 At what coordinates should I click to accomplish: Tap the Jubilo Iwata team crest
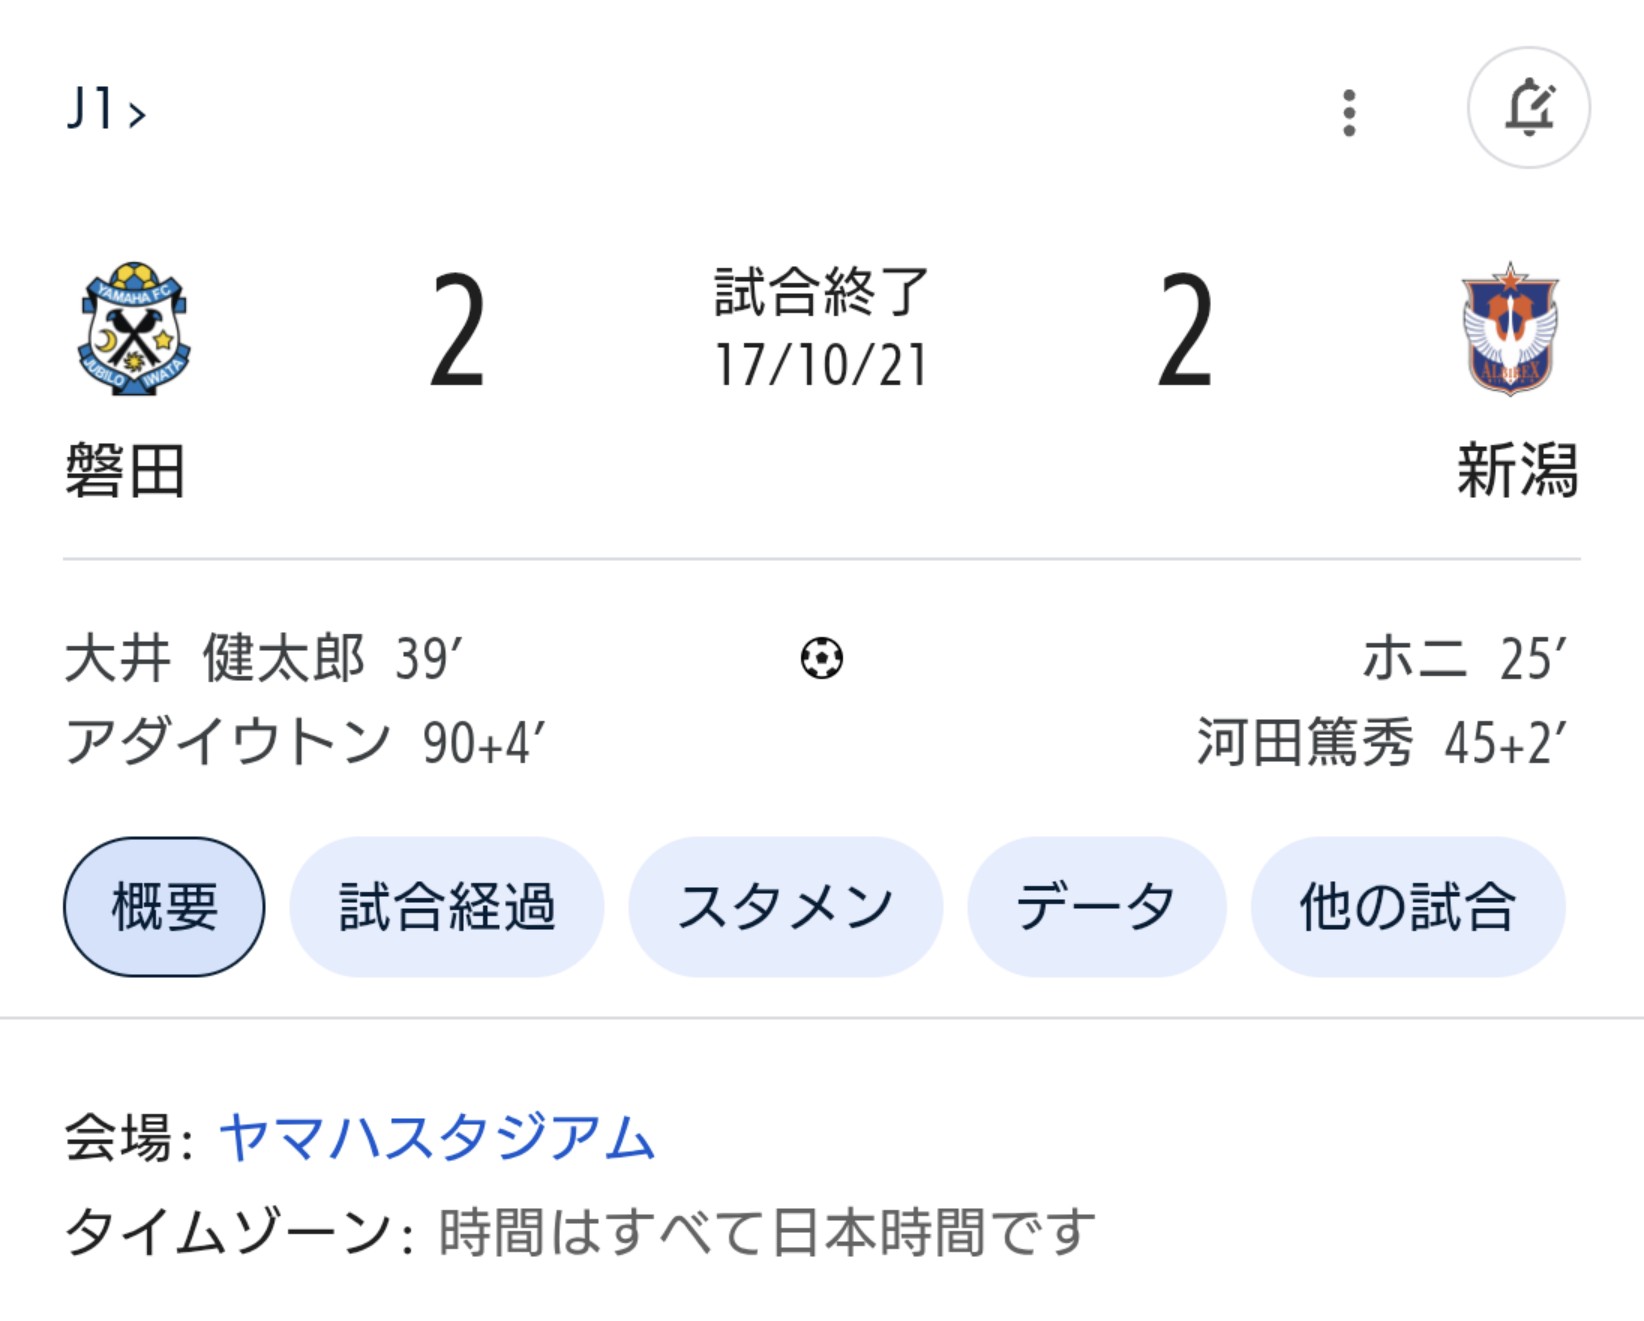tap(134, 329)
